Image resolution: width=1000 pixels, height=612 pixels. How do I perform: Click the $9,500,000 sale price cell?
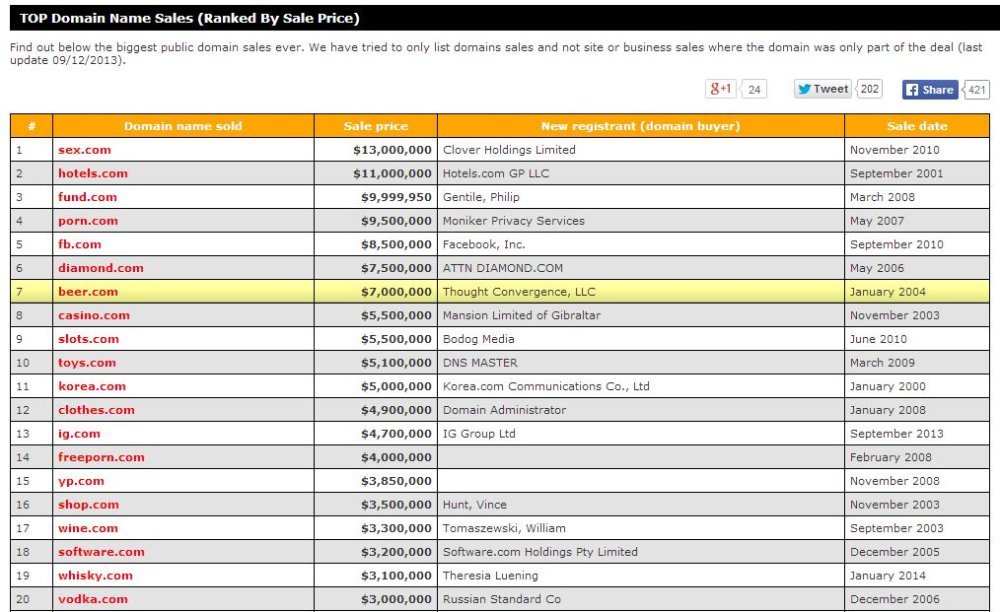(376, 221)
